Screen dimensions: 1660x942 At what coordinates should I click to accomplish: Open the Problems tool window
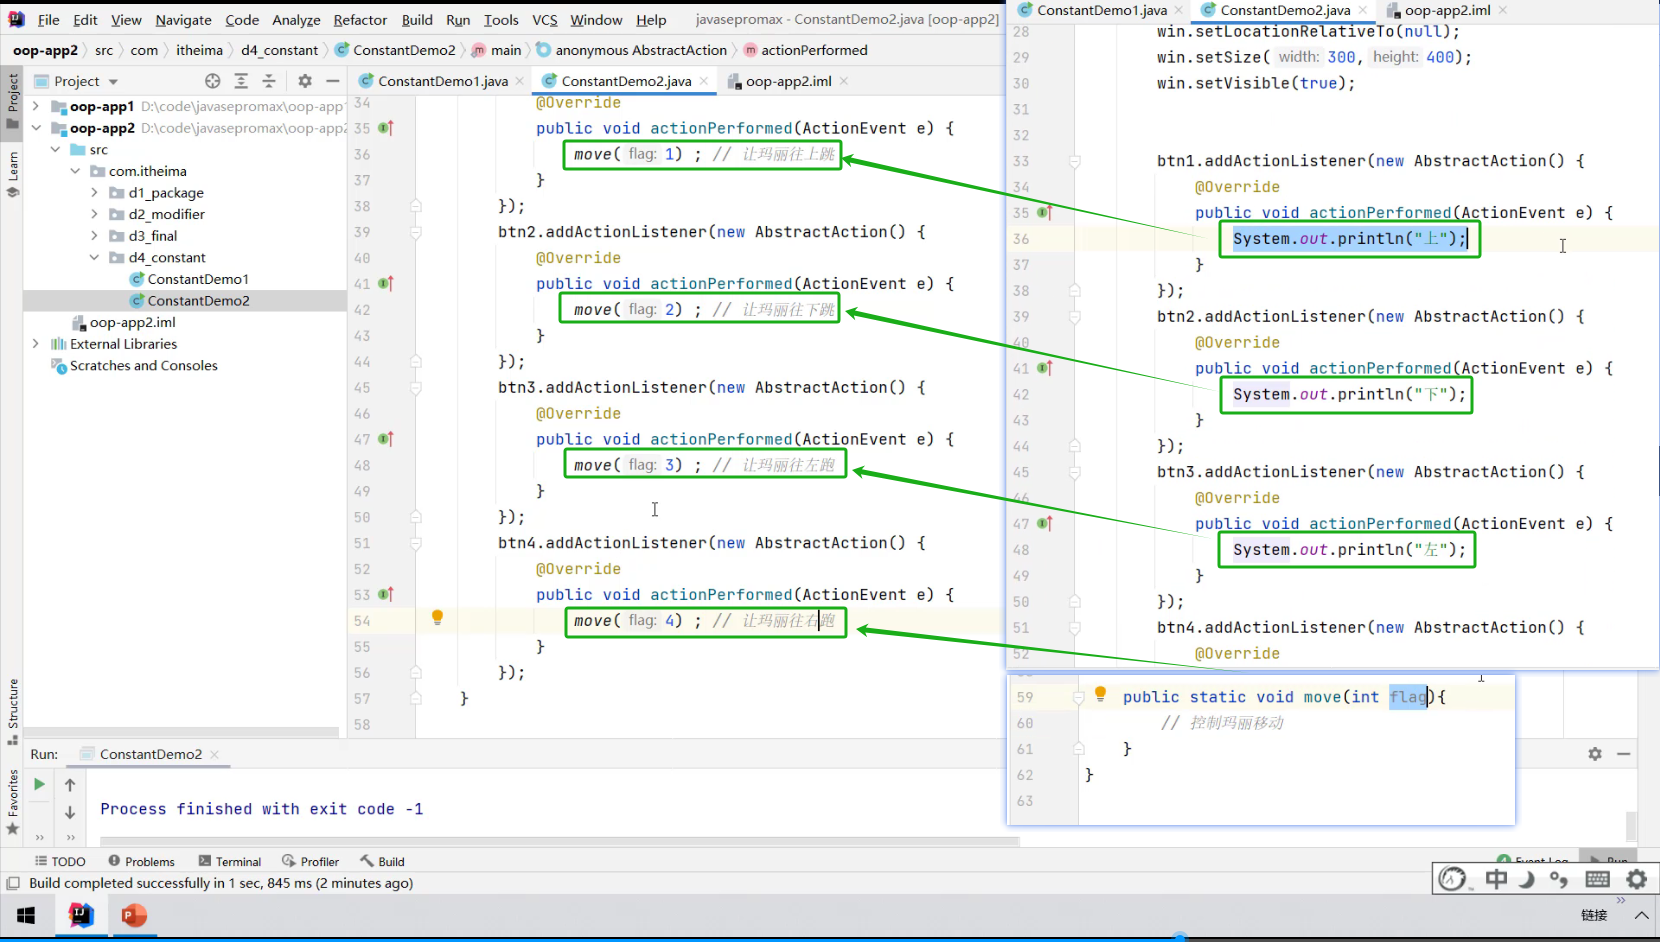click(x=141, y=861)
